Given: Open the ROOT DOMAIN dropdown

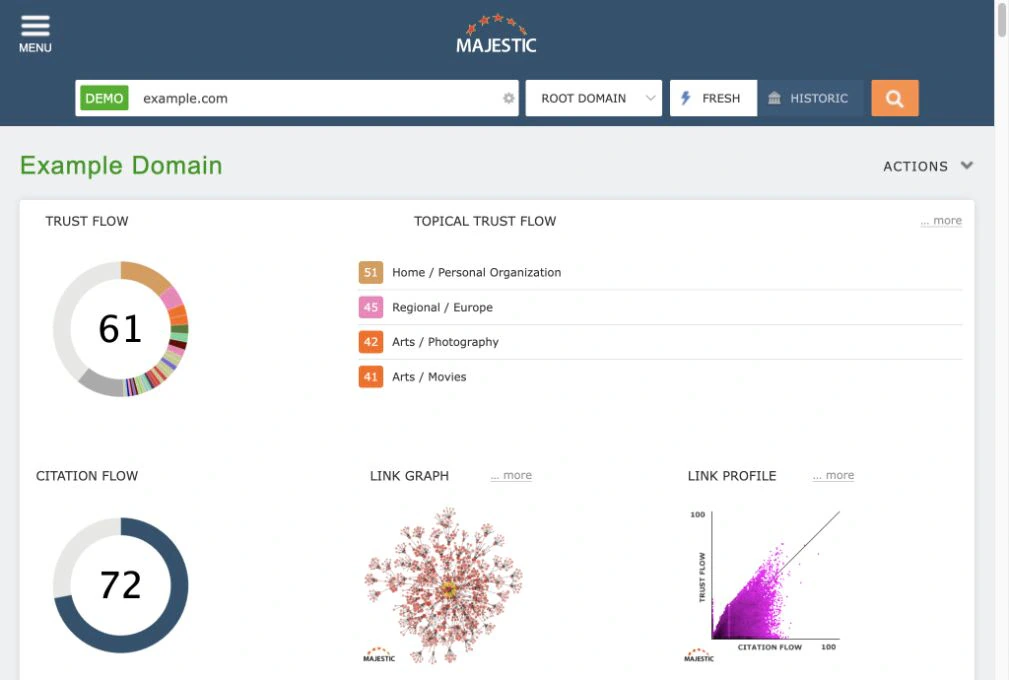Looking at the screenshot, I should (x=593, y=98).
